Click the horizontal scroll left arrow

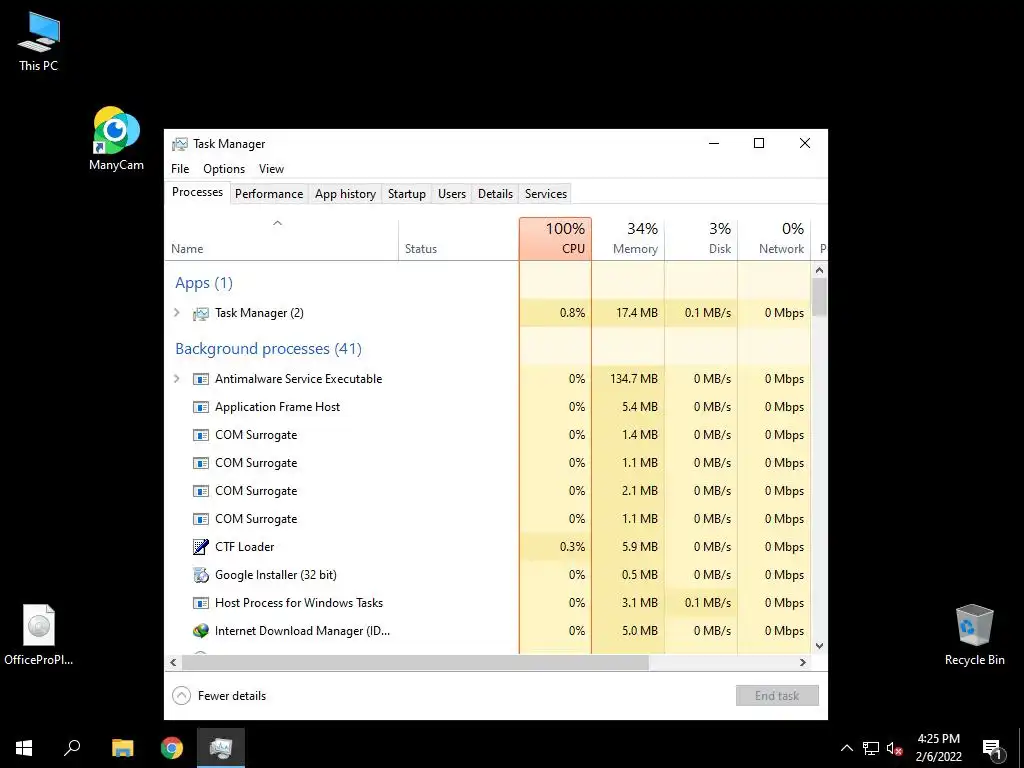click(173, 662)
